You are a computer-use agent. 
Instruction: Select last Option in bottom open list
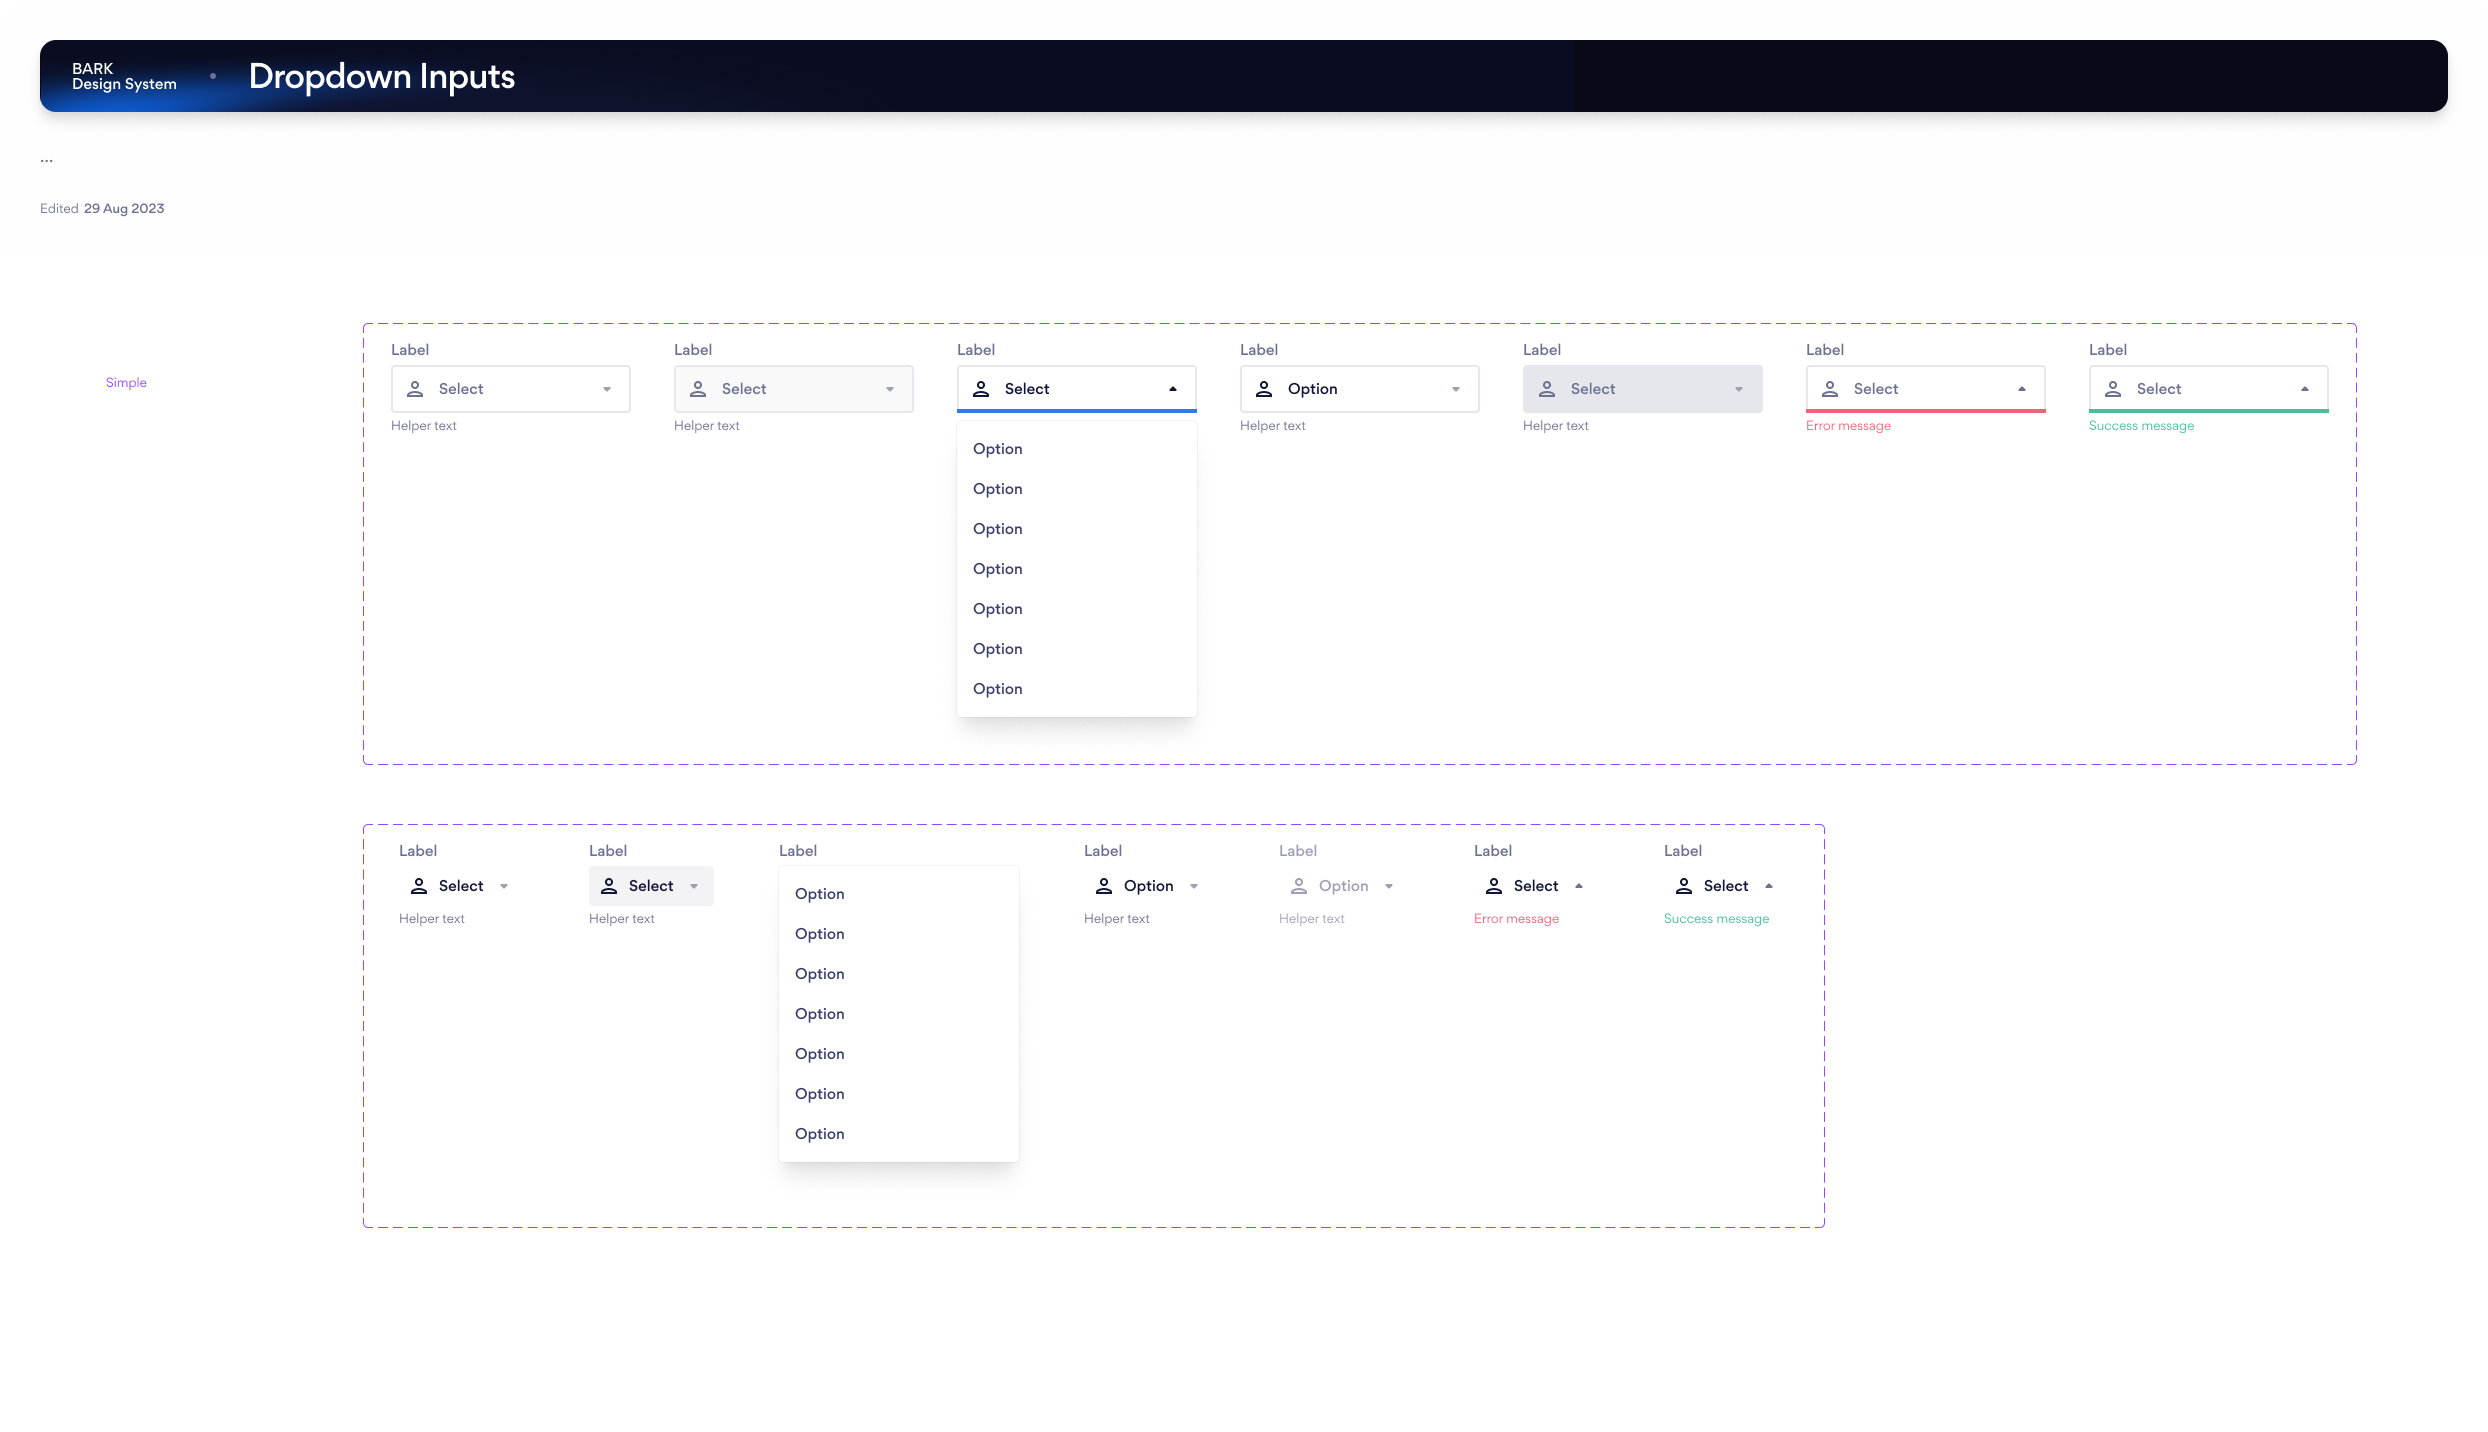[820, 1134]
